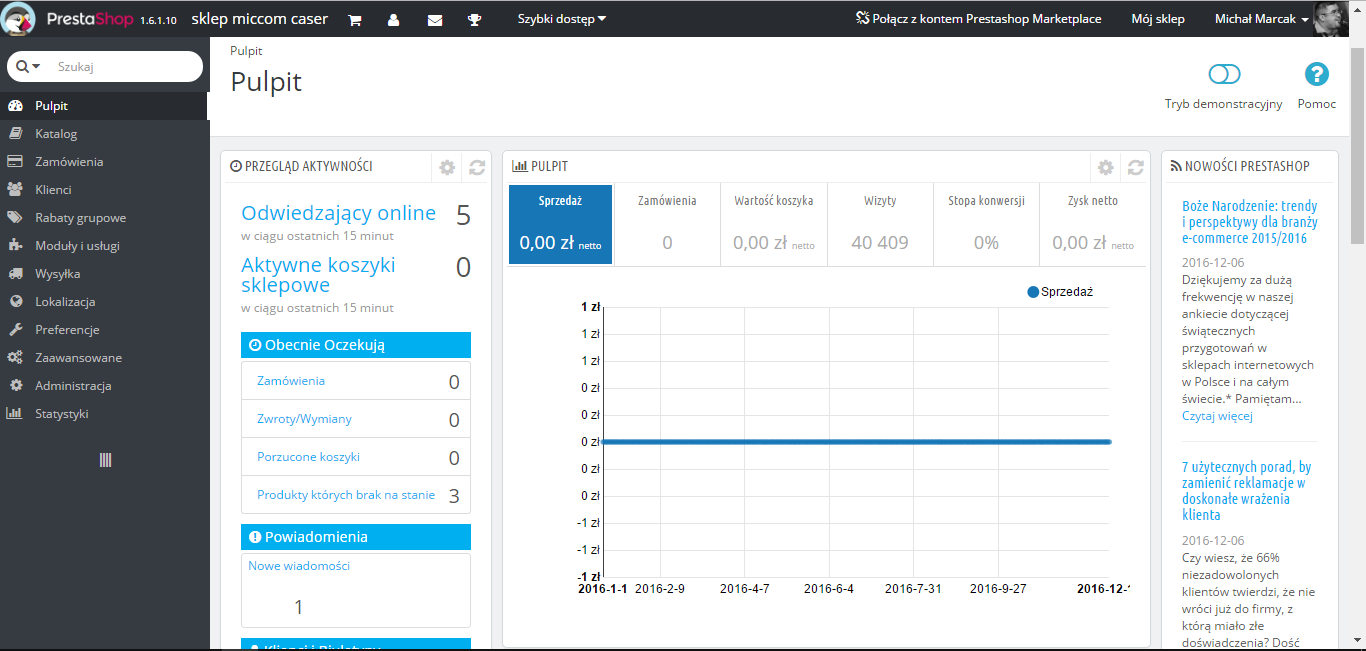Image resolution: width=1366 pixels, height=651 pixels.
Task: Click Czytaj więcej under first news item
Action: 1217,416
